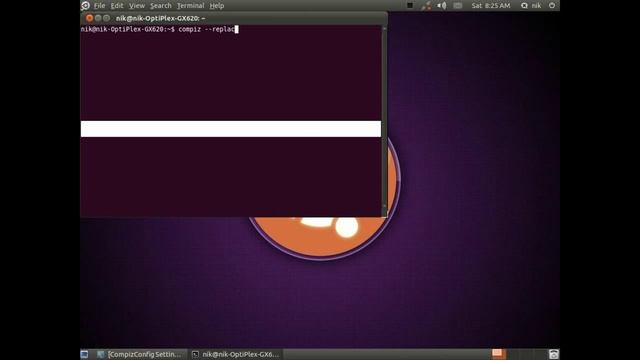The height and width of the screenshot is (360, 640).
Task: Open the File menu
Action: [99, 6]
